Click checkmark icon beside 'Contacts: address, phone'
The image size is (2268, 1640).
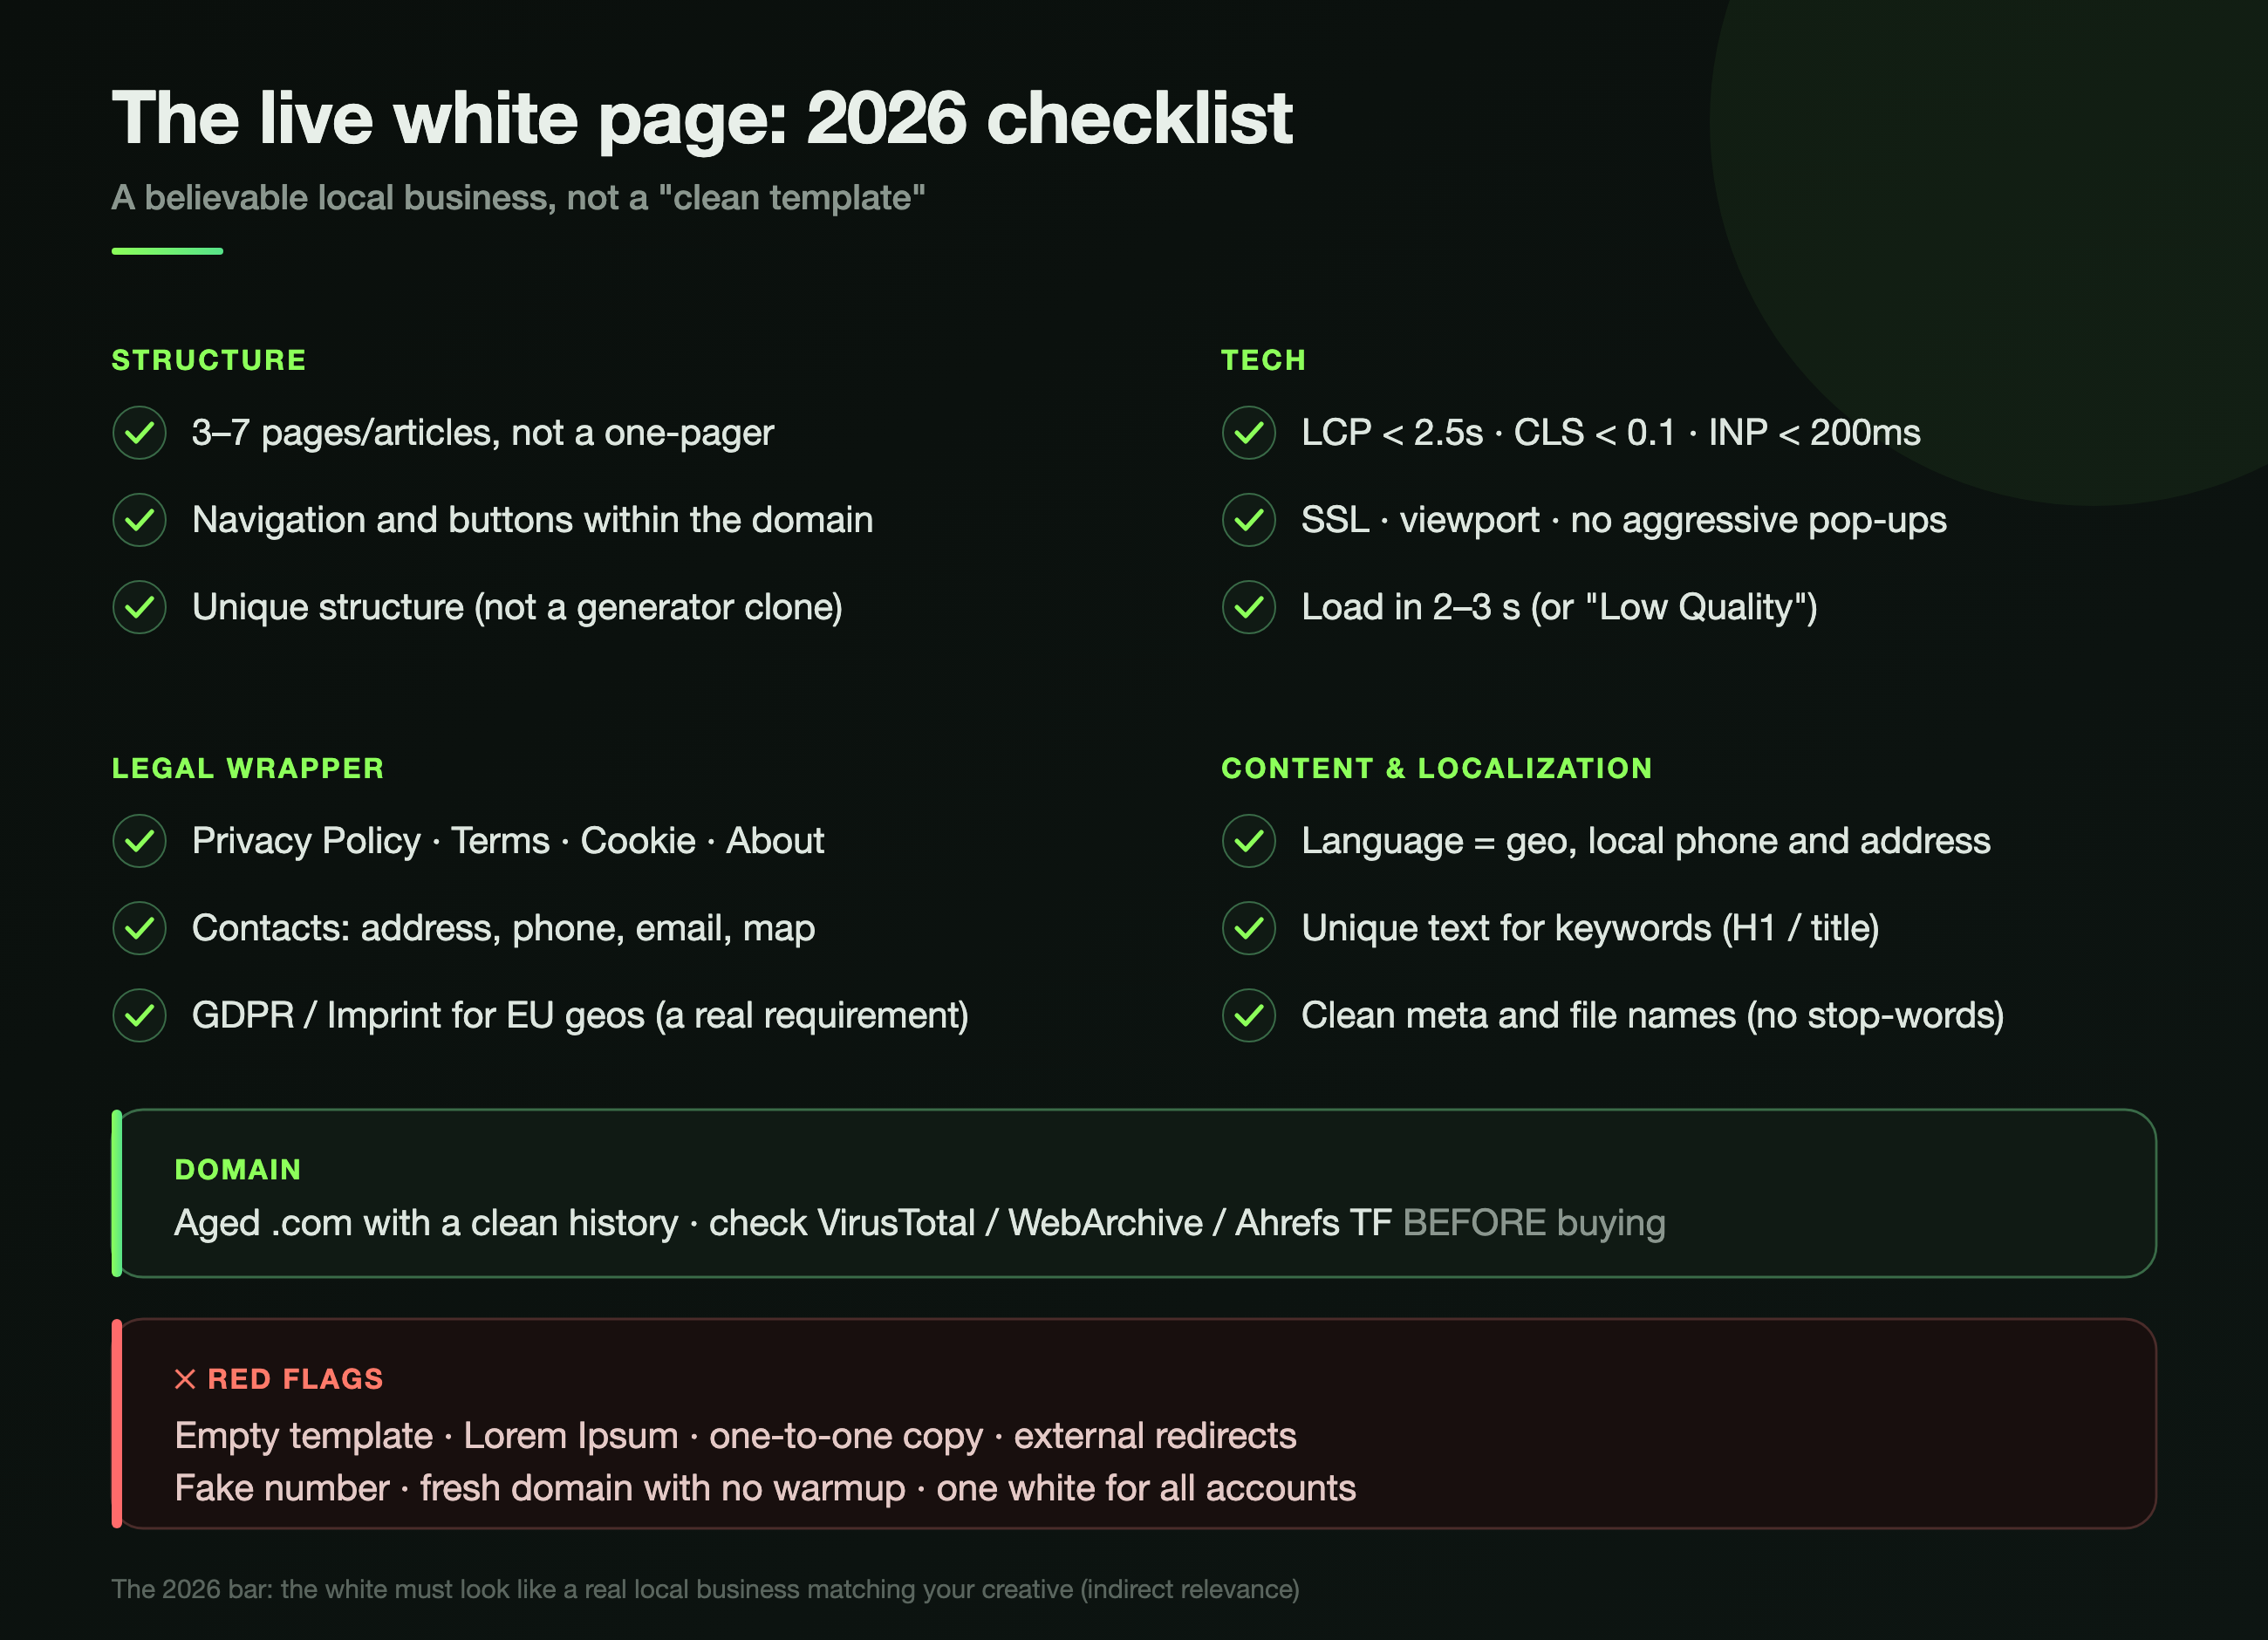click(x=139, y=928)
